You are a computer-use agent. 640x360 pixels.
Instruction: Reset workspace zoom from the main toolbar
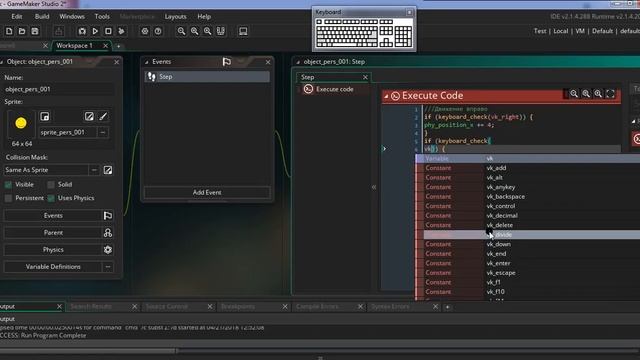tap(195, 31)
